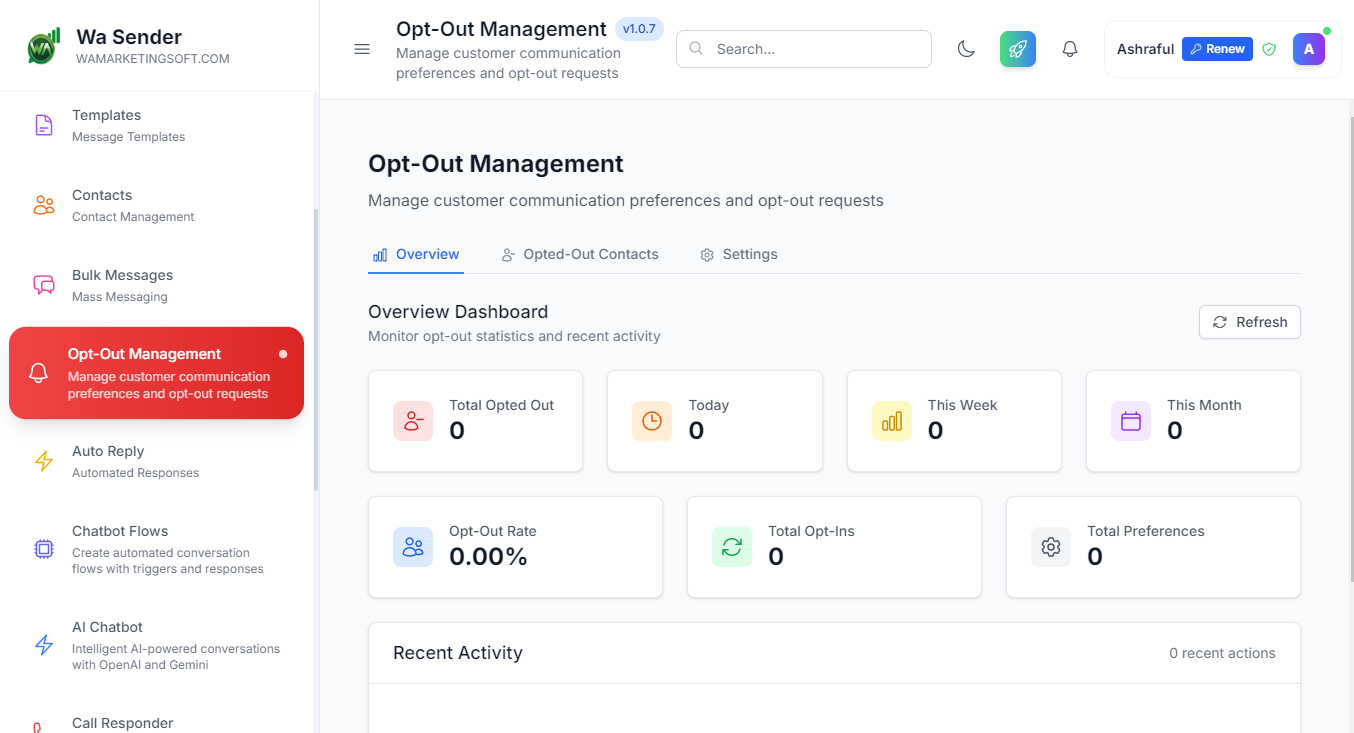Click the Contacts people icon in sidebar
This screenshot has height=733, width=1354.
[x=44, y=205]
